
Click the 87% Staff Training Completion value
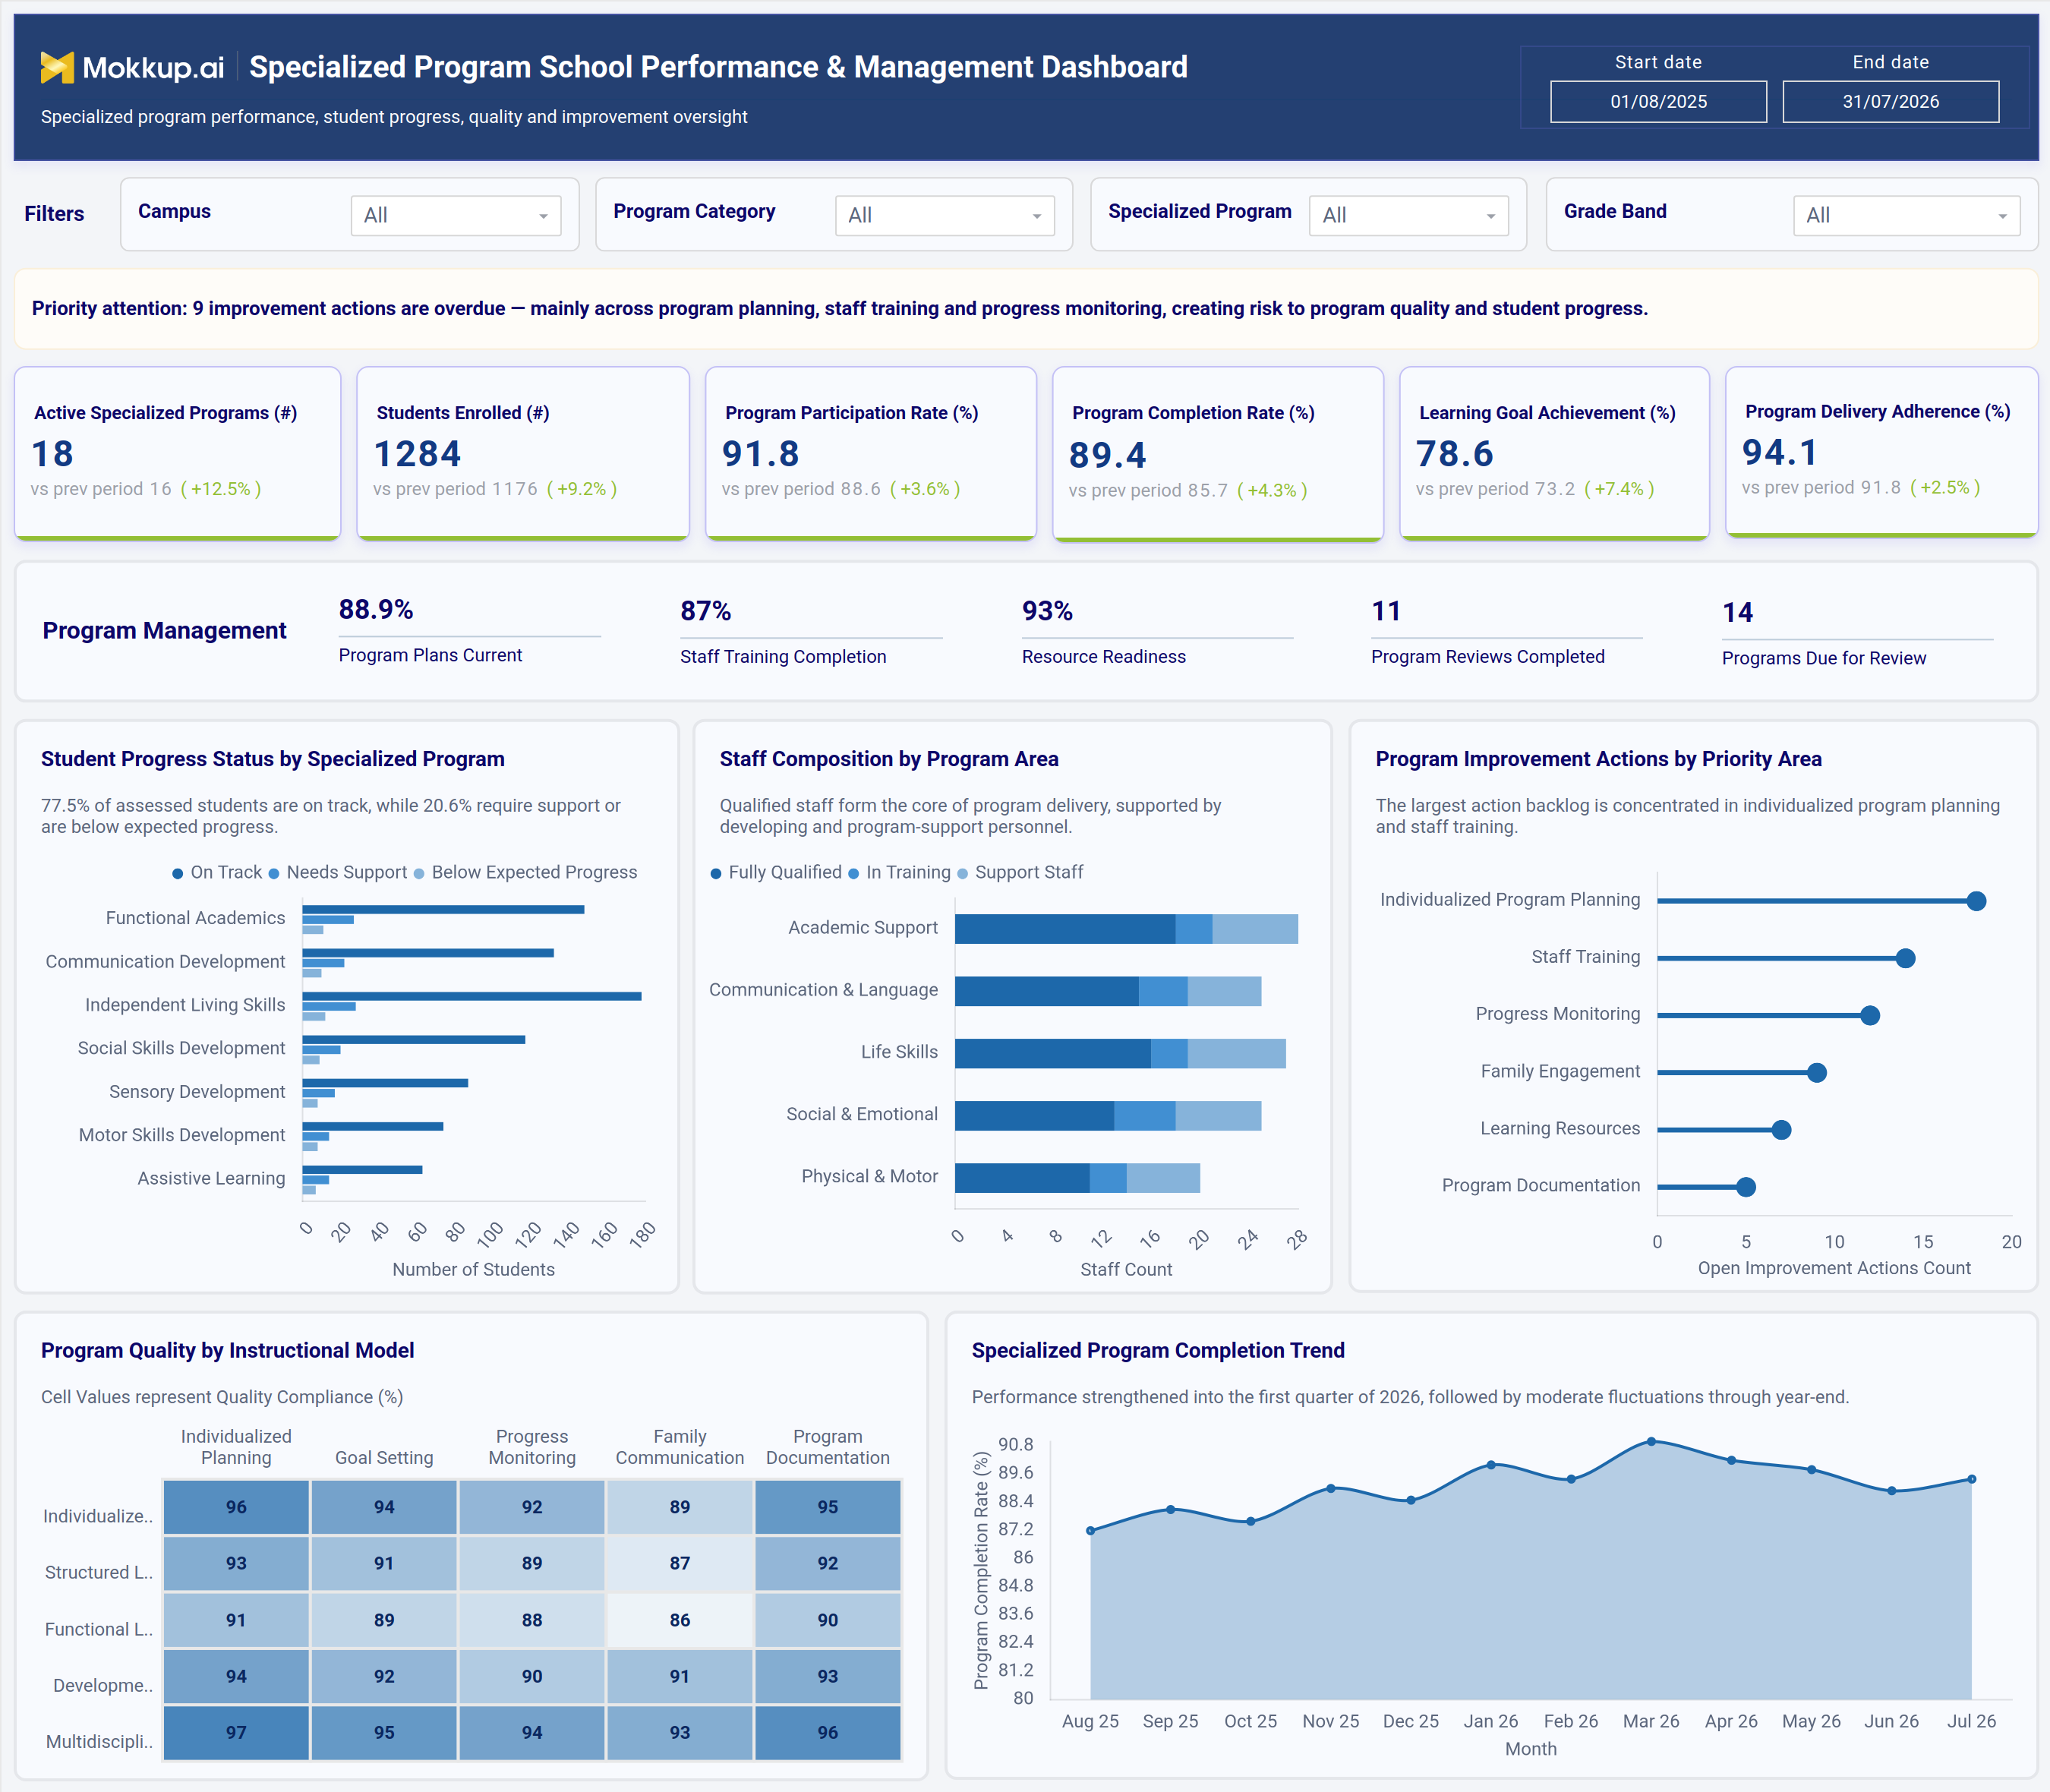point(706,611)
